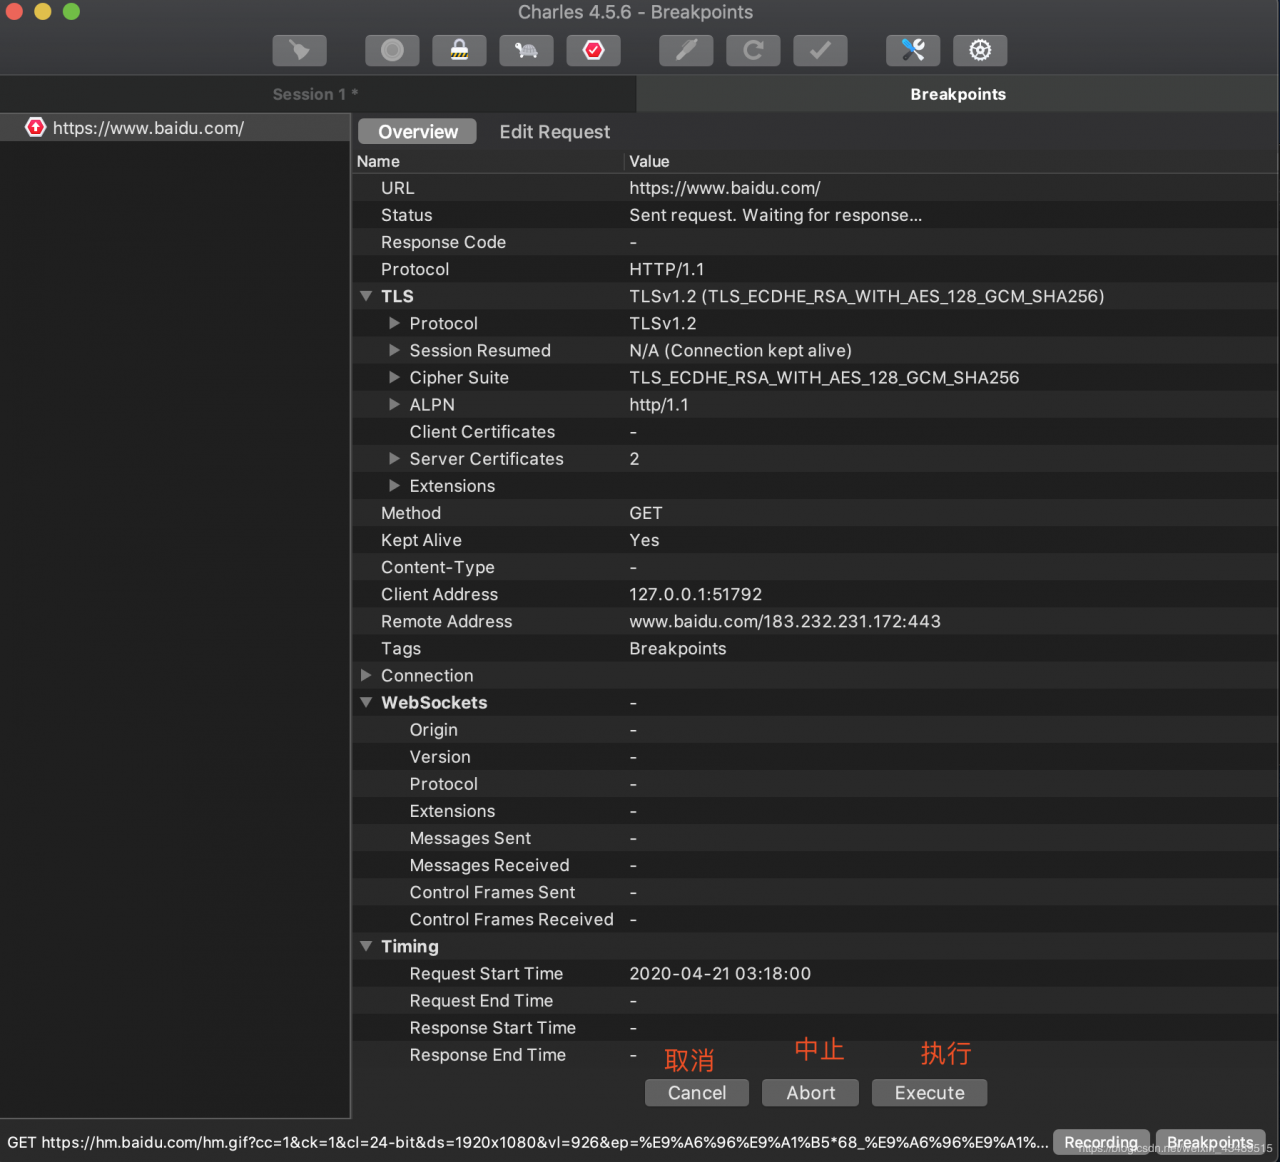Toggle Recording status bar button
The image size is (1280, 1162).
pos(1101,1142)
